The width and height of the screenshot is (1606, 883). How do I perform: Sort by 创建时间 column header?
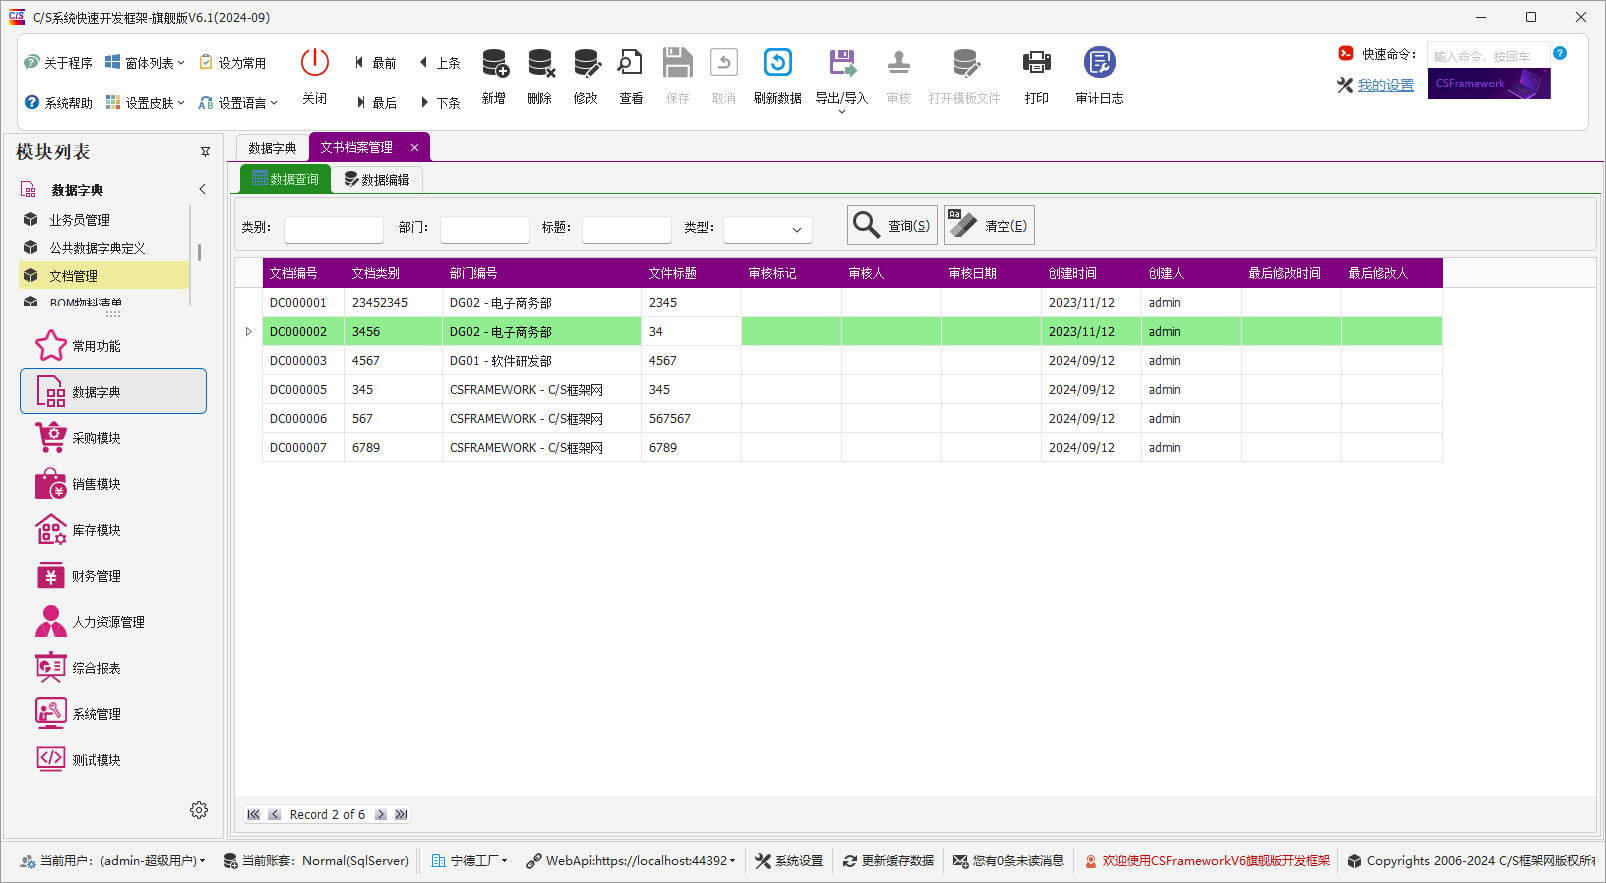coord(1091,273)
